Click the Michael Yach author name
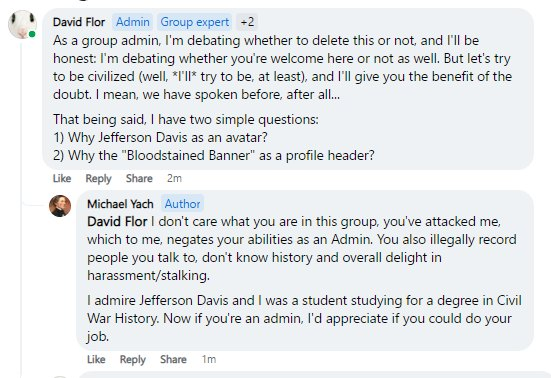551x378 pixels. point(120,204)
